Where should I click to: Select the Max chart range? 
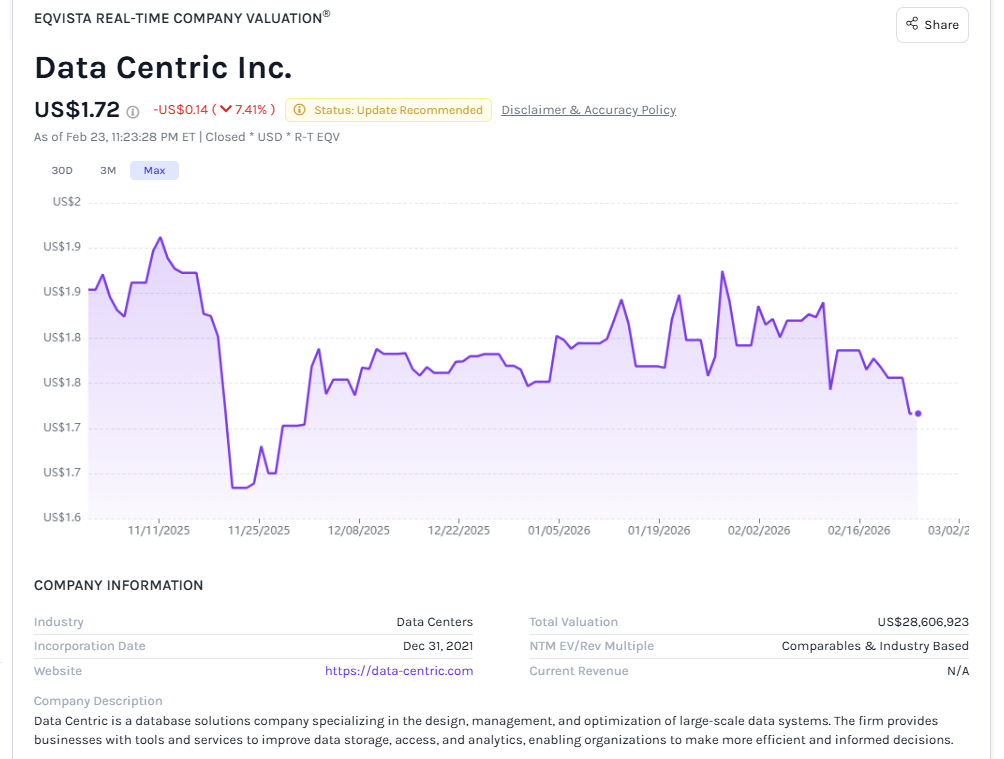pyautogui.click(x=154, y=170)
